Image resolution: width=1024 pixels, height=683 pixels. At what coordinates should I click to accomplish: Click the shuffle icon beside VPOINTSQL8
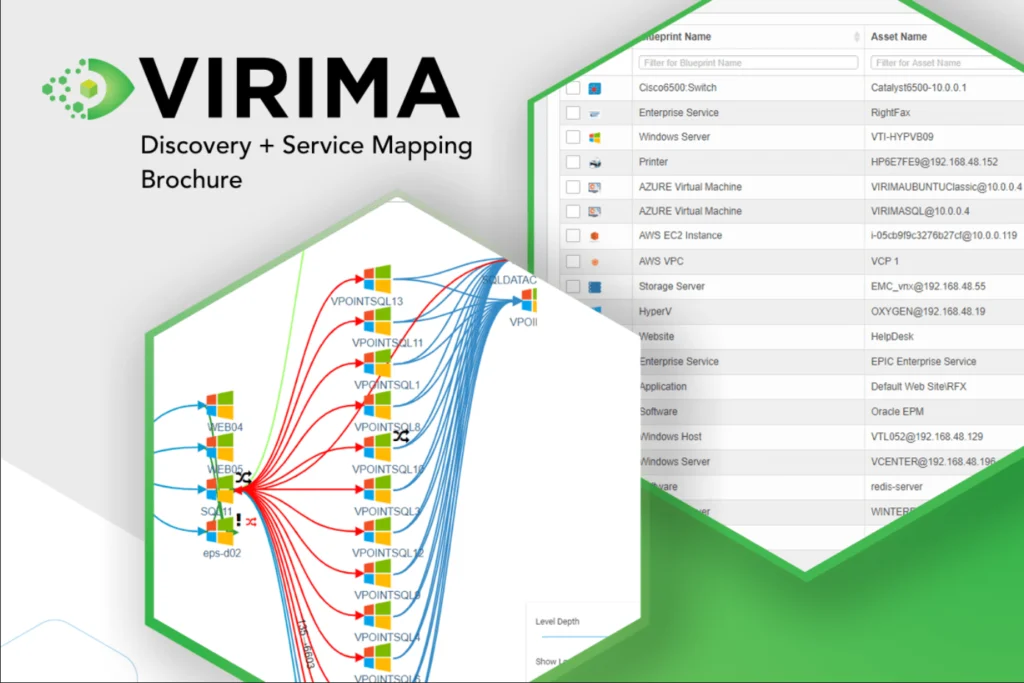click(x=401, y=437)
